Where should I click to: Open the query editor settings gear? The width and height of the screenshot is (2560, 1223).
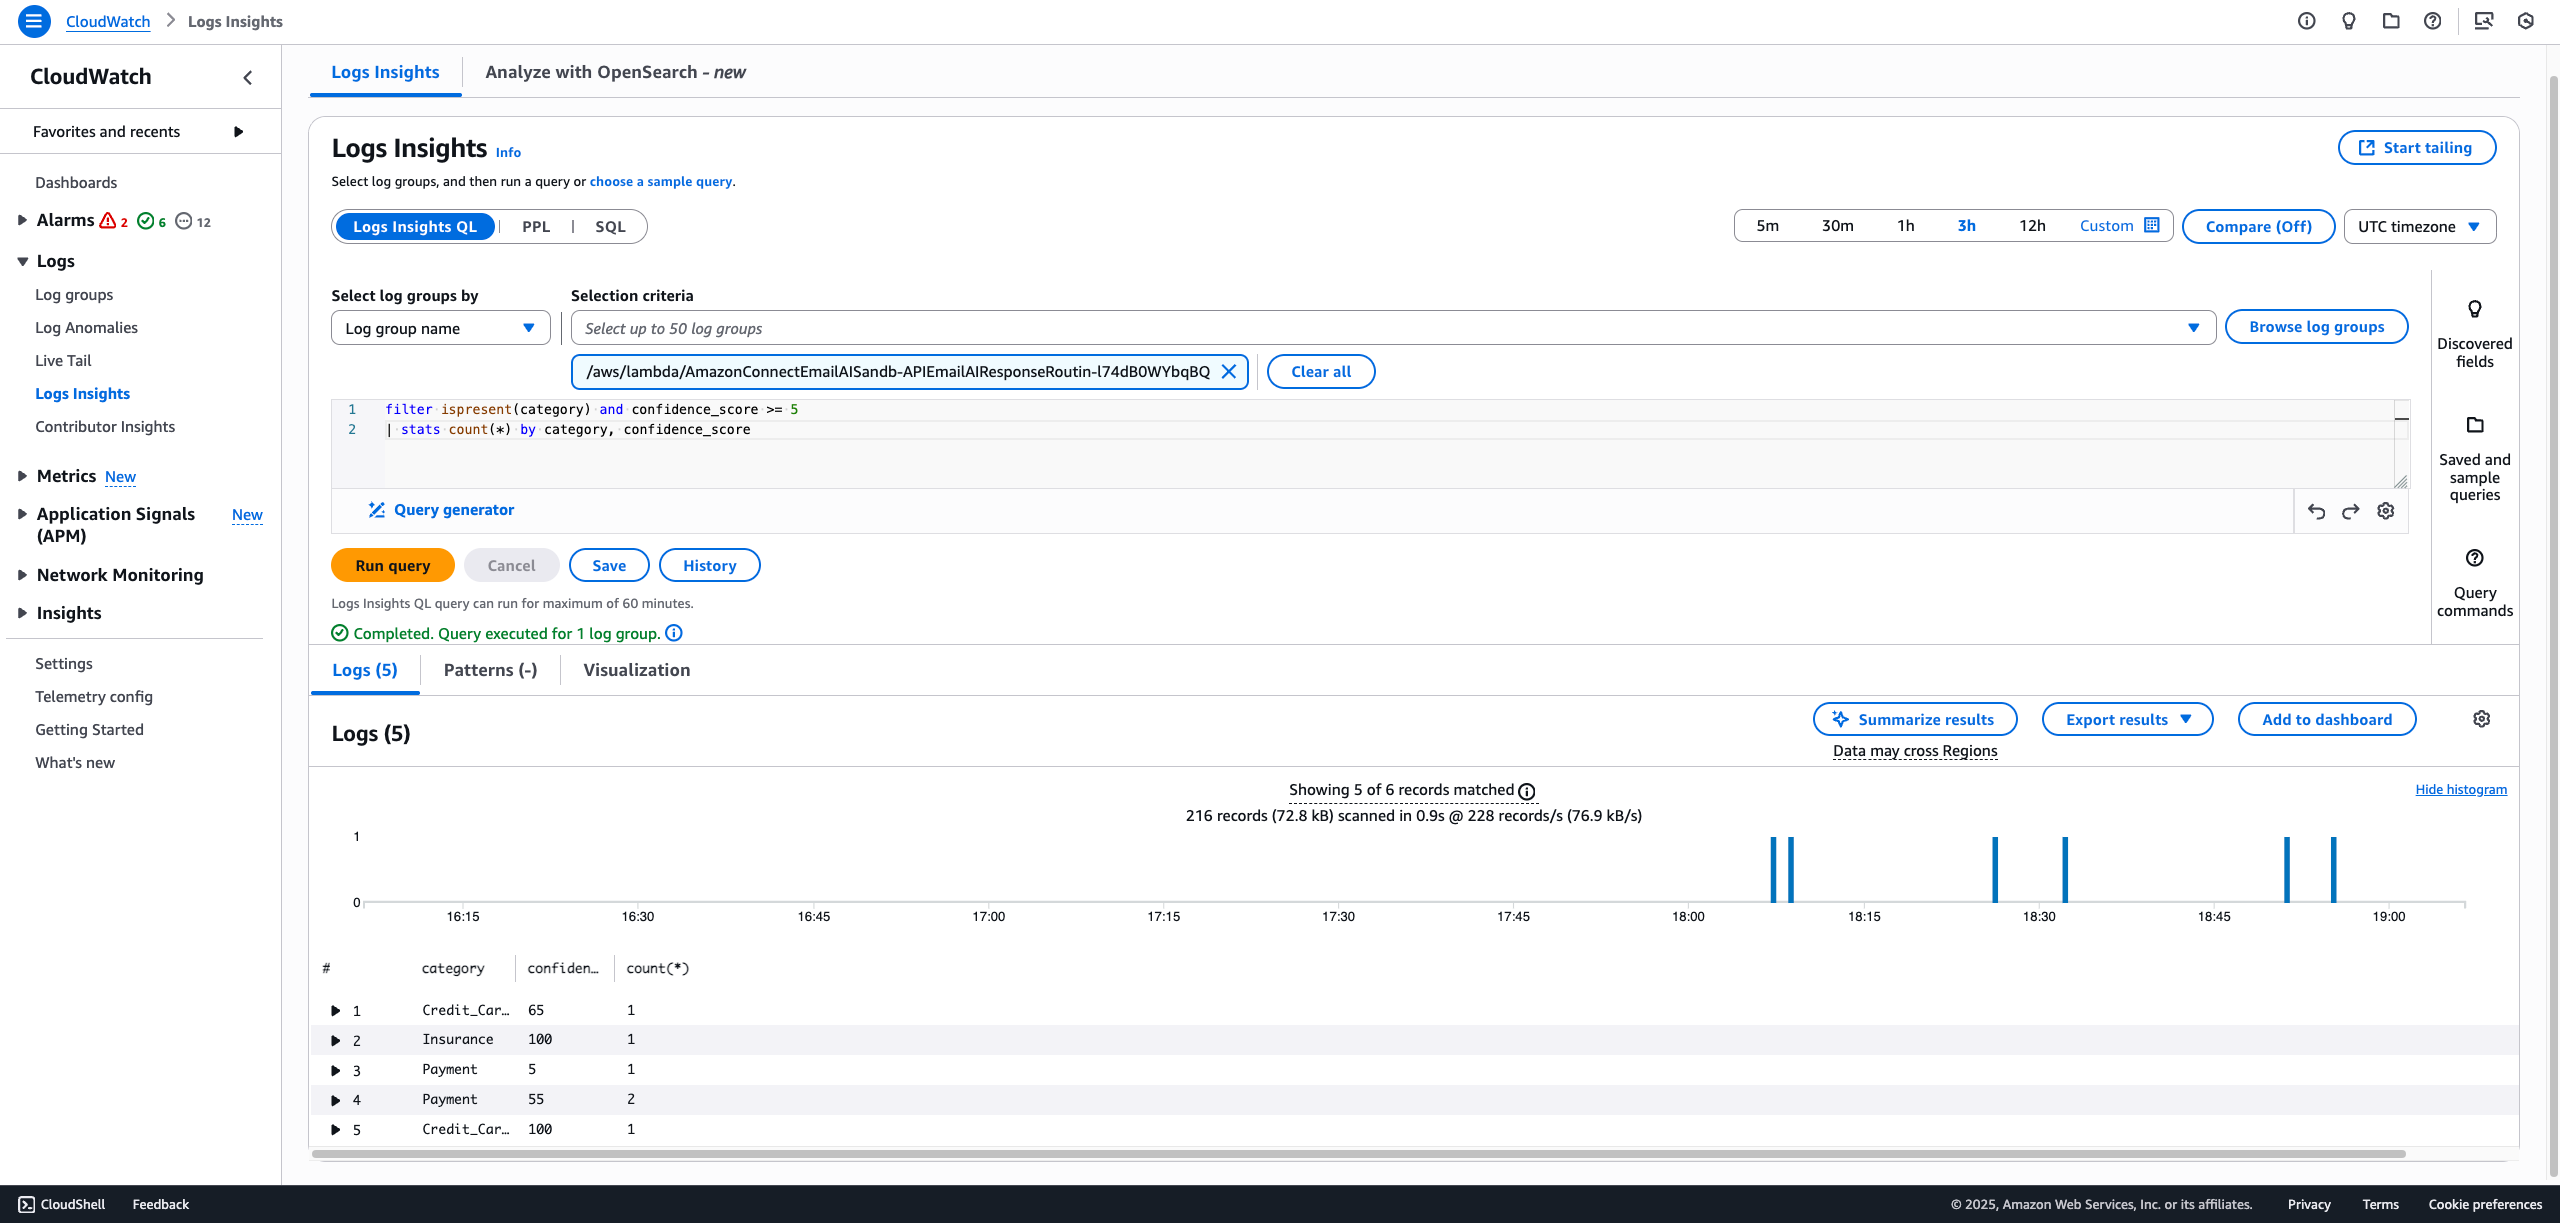[x=2386, y=511]
